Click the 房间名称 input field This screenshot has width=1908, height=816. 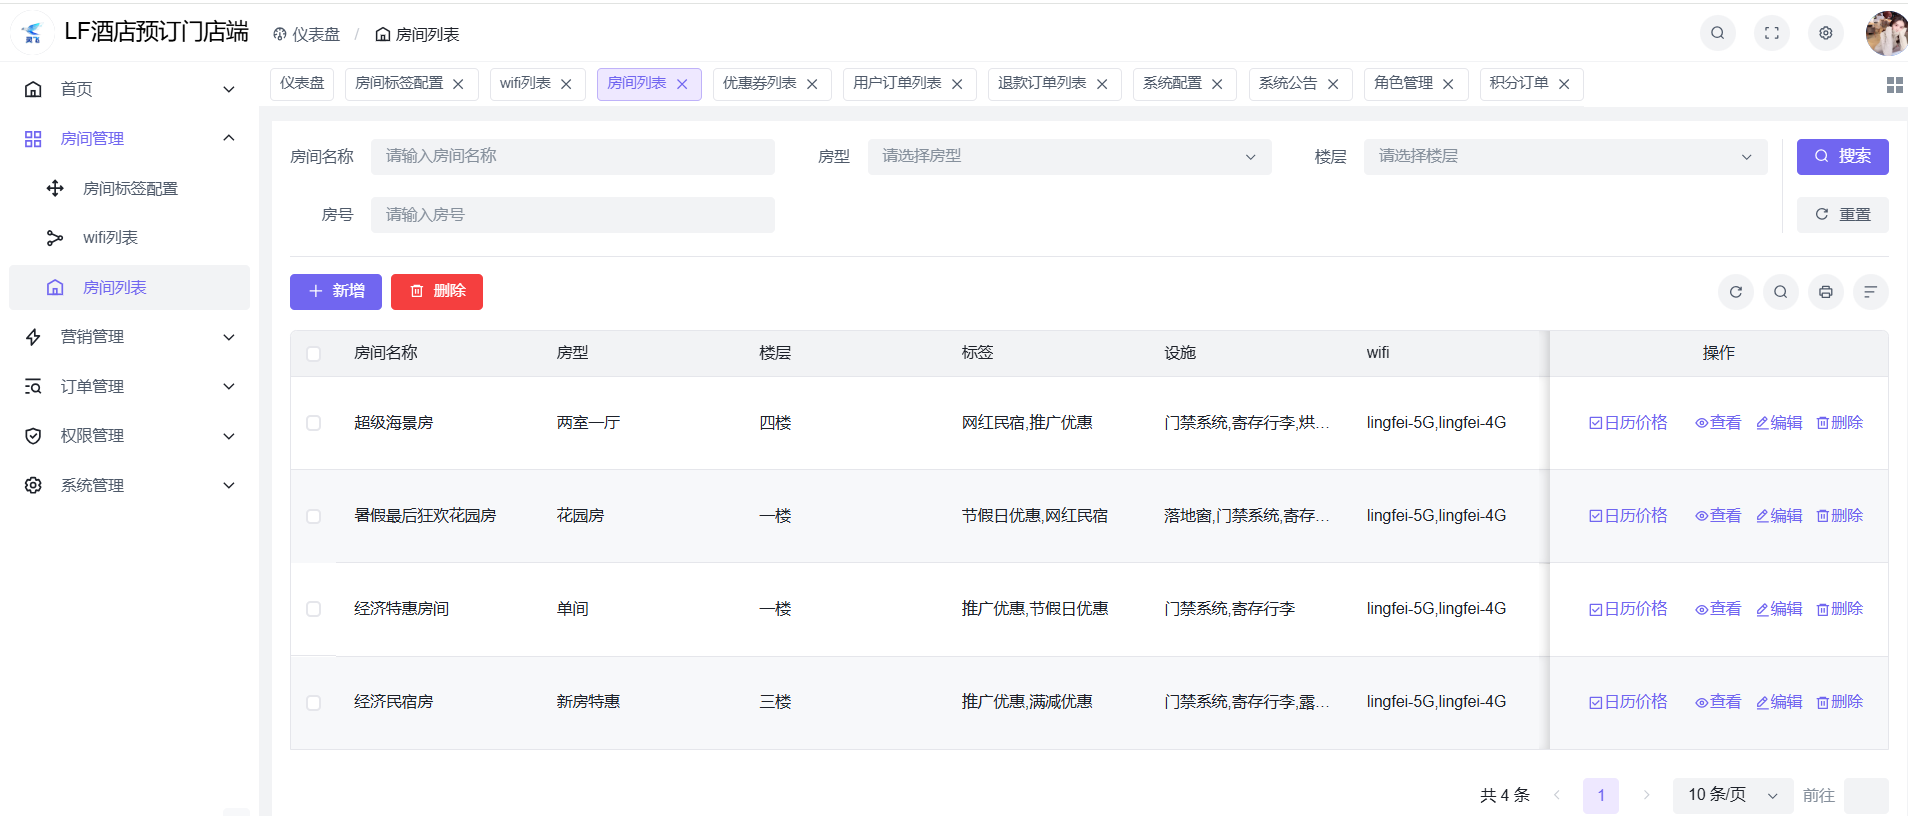[x=572, y=157]
